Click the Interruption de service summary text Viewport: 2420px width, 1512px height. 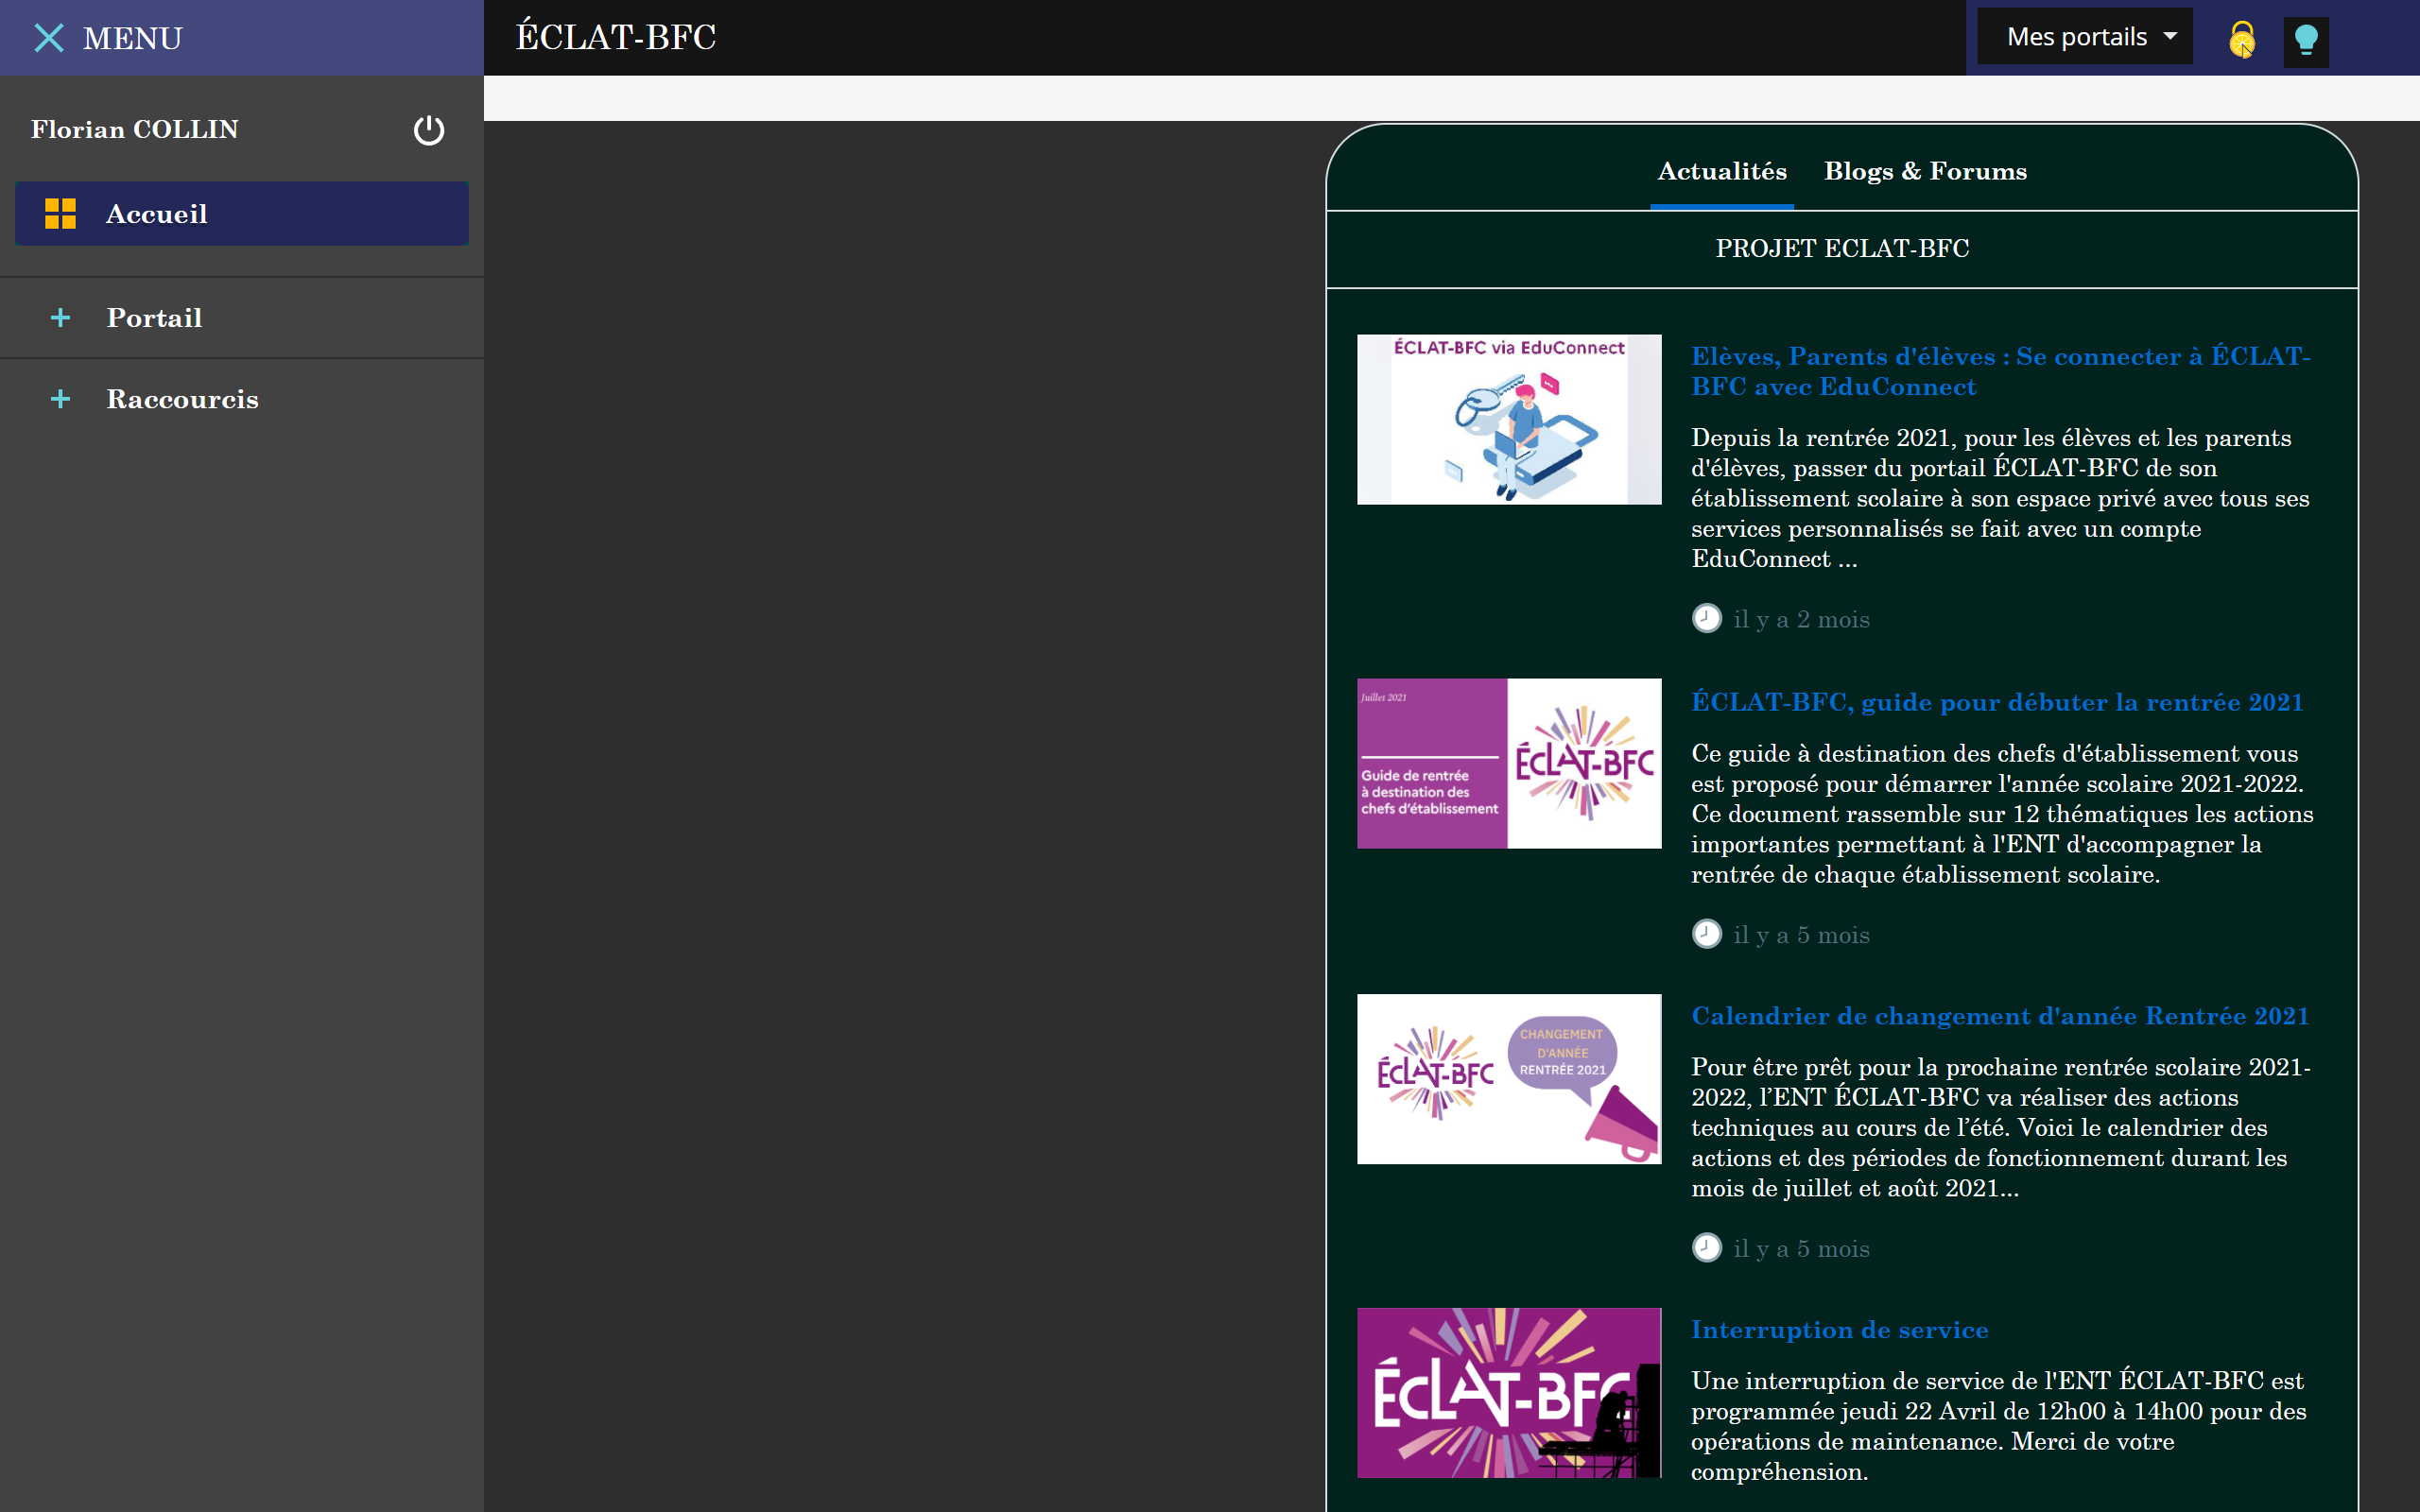[x=1999, y=1426]
